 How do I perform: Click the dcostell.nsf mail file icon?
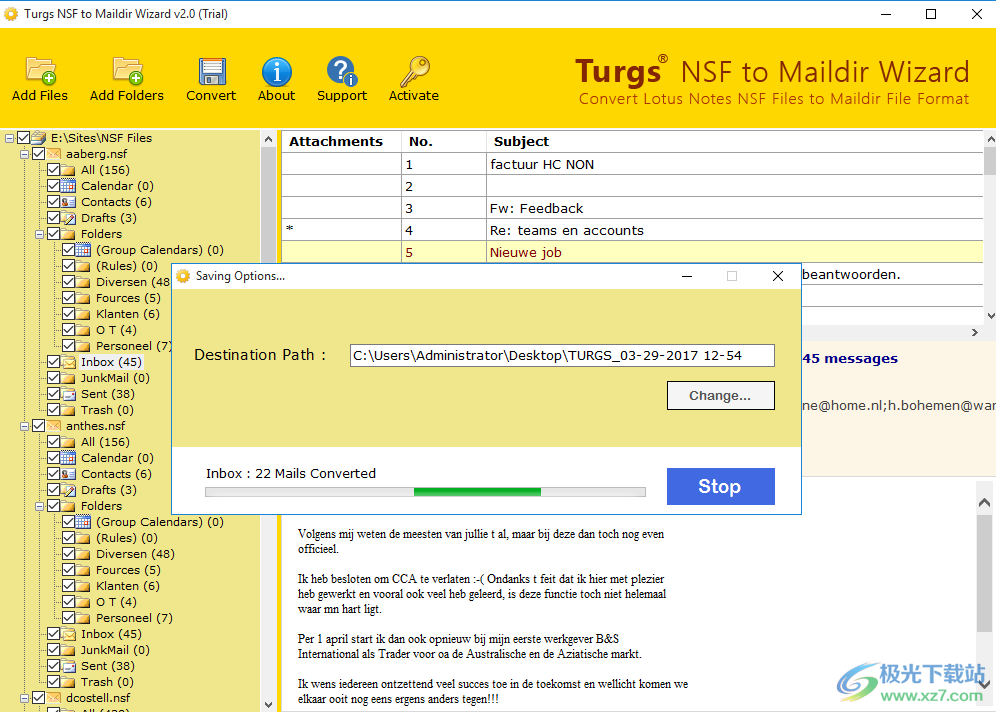point(54,697)
